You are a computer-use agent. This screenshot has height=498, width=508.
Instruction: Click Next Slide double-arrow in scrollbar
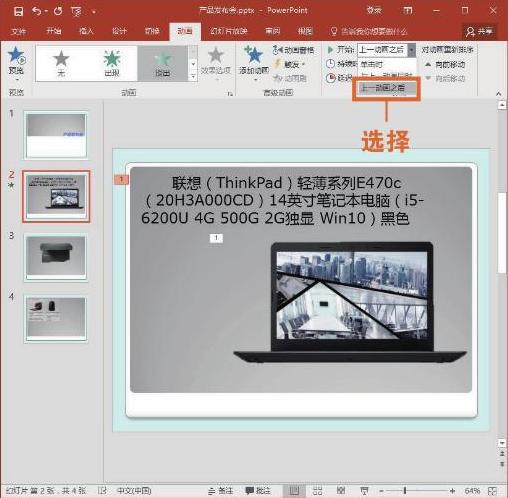coord(502,464)
